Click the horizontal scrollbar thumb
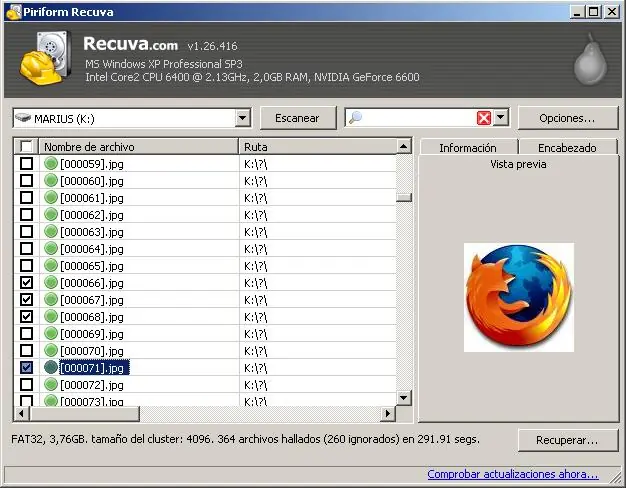626x488 pixels. 85,414
